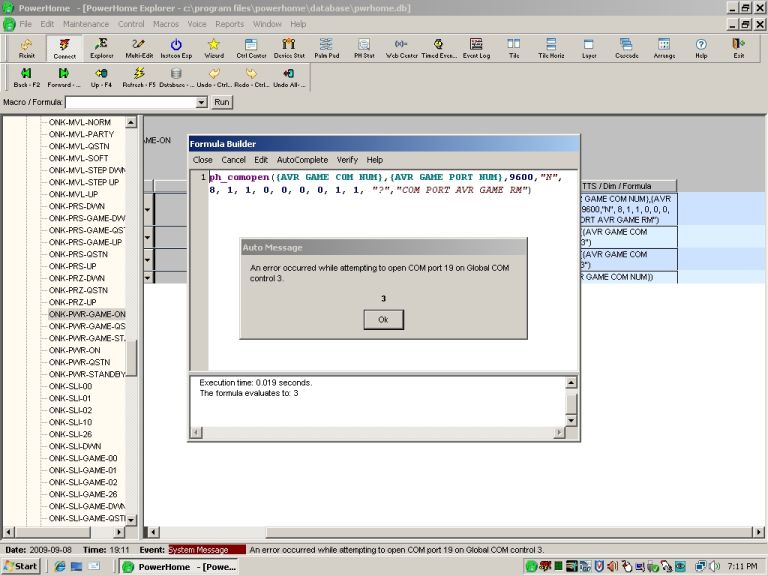
Task: Click the TTS / Dim / Formula column header
Action: click(628, 186)
